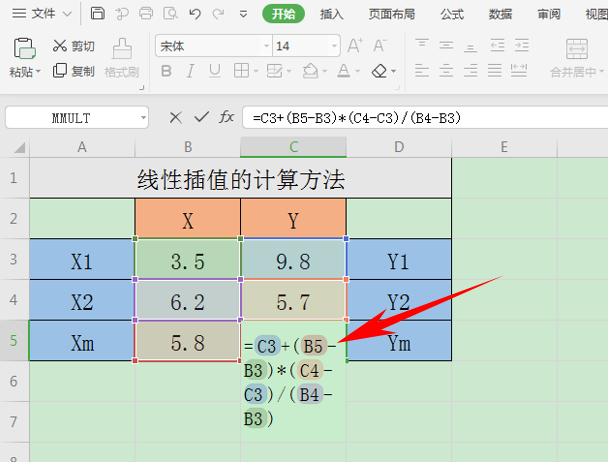Open the clear eraser dropdown arrow

tap(394, 71)
